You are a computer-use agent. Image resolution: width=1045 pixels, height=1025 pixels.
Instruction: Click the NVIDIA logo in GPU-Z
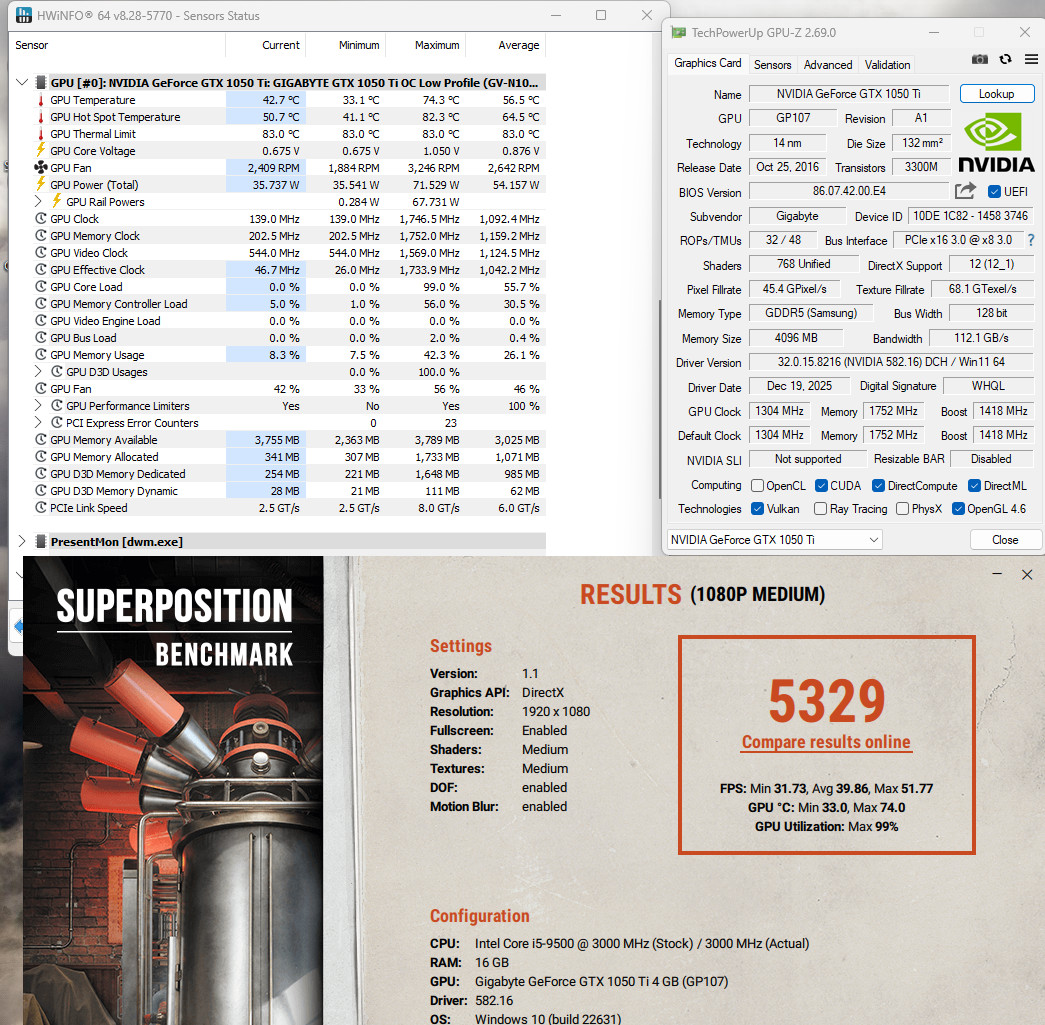click(996, 141)
